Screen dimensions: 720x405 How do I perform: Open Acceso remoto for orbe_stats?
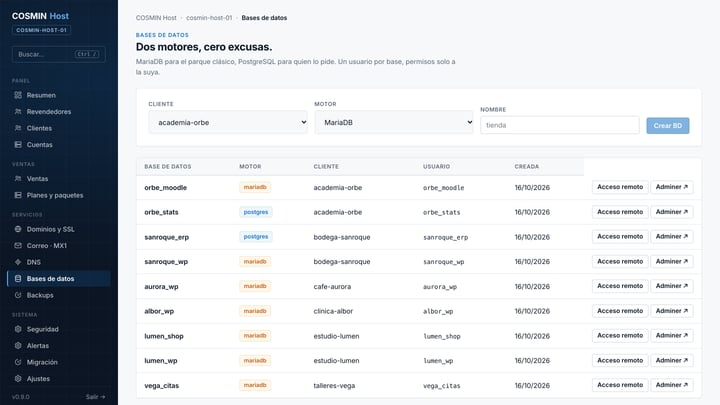point(620,212)
